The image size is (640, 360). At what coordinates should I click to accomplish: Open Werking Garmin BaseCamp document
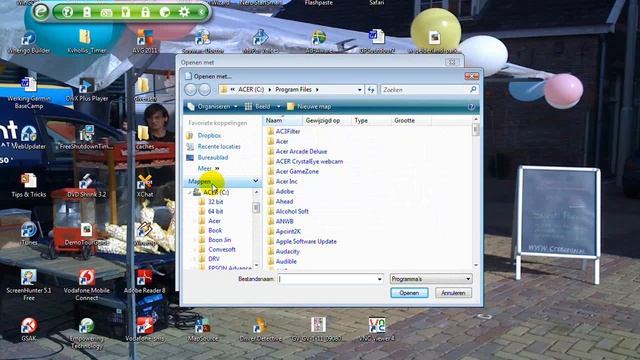click(x=29, y=93)
